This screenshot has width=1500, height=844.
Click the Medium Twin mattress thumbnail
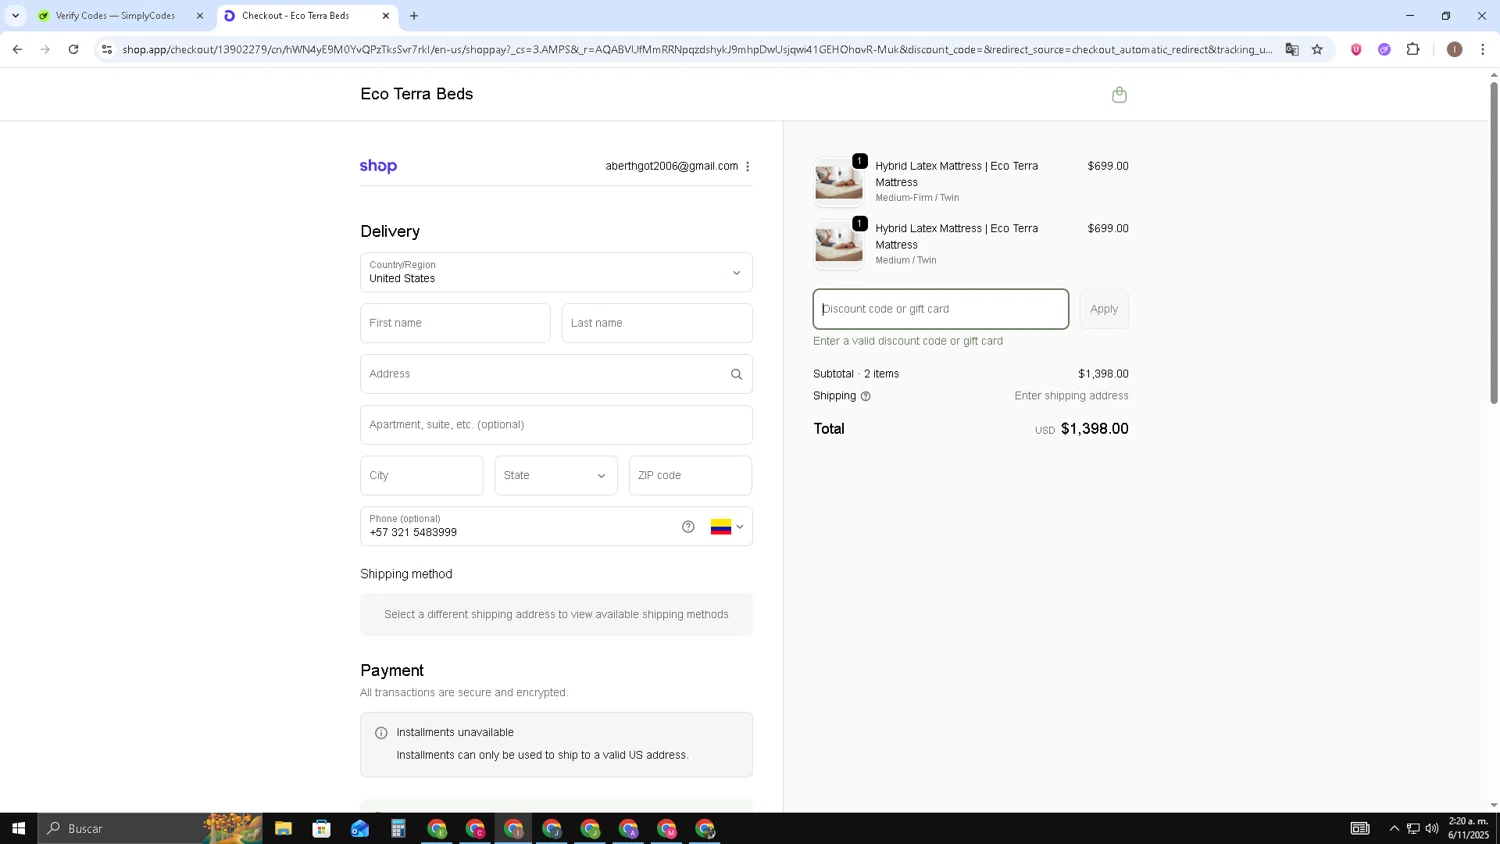point(838,244)
